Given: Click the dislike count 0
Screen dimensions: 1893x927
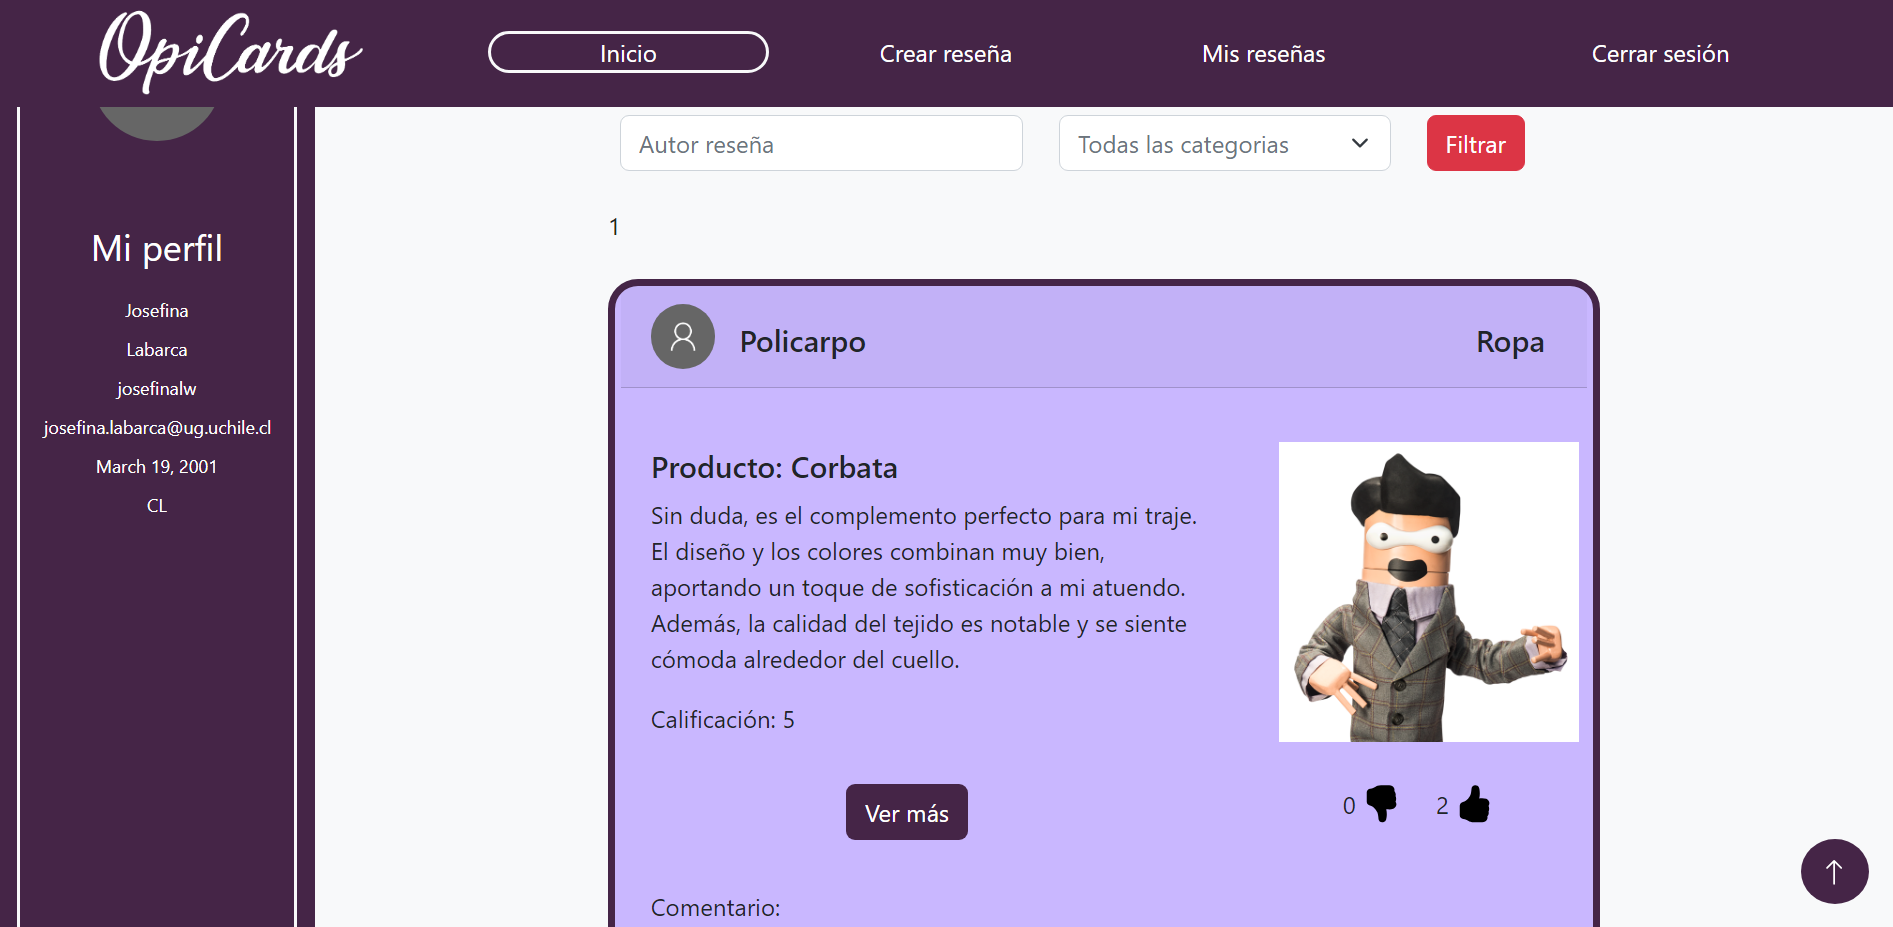Looking at the screenshot, I should 1349,806.
